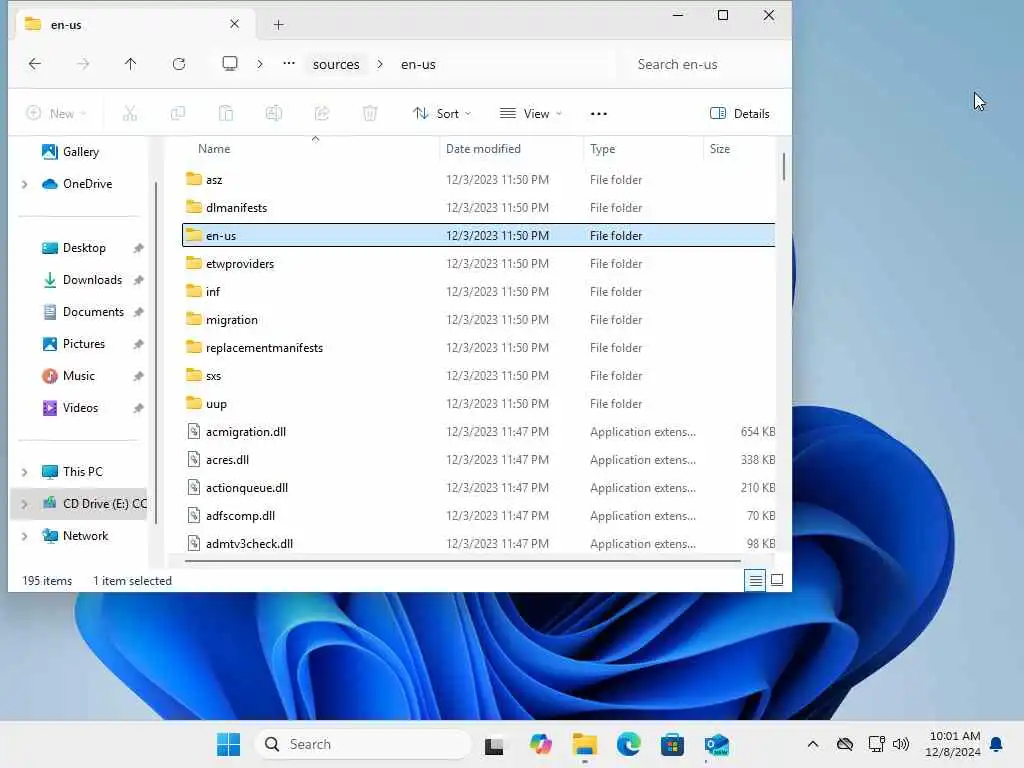The width and height of the screenshot is (1024, 768).
Task: Select the actionqueue.dll file
Action: coord(479,488)
